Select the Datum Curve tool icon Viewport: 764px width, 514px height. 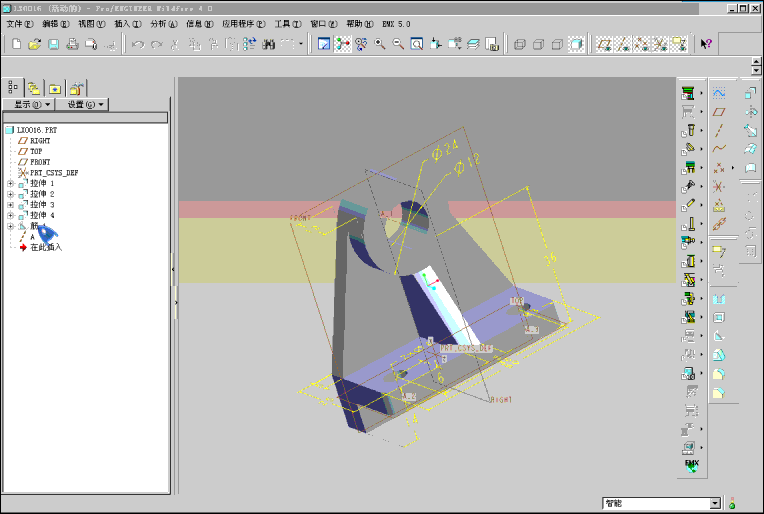[x=719, y=149]
